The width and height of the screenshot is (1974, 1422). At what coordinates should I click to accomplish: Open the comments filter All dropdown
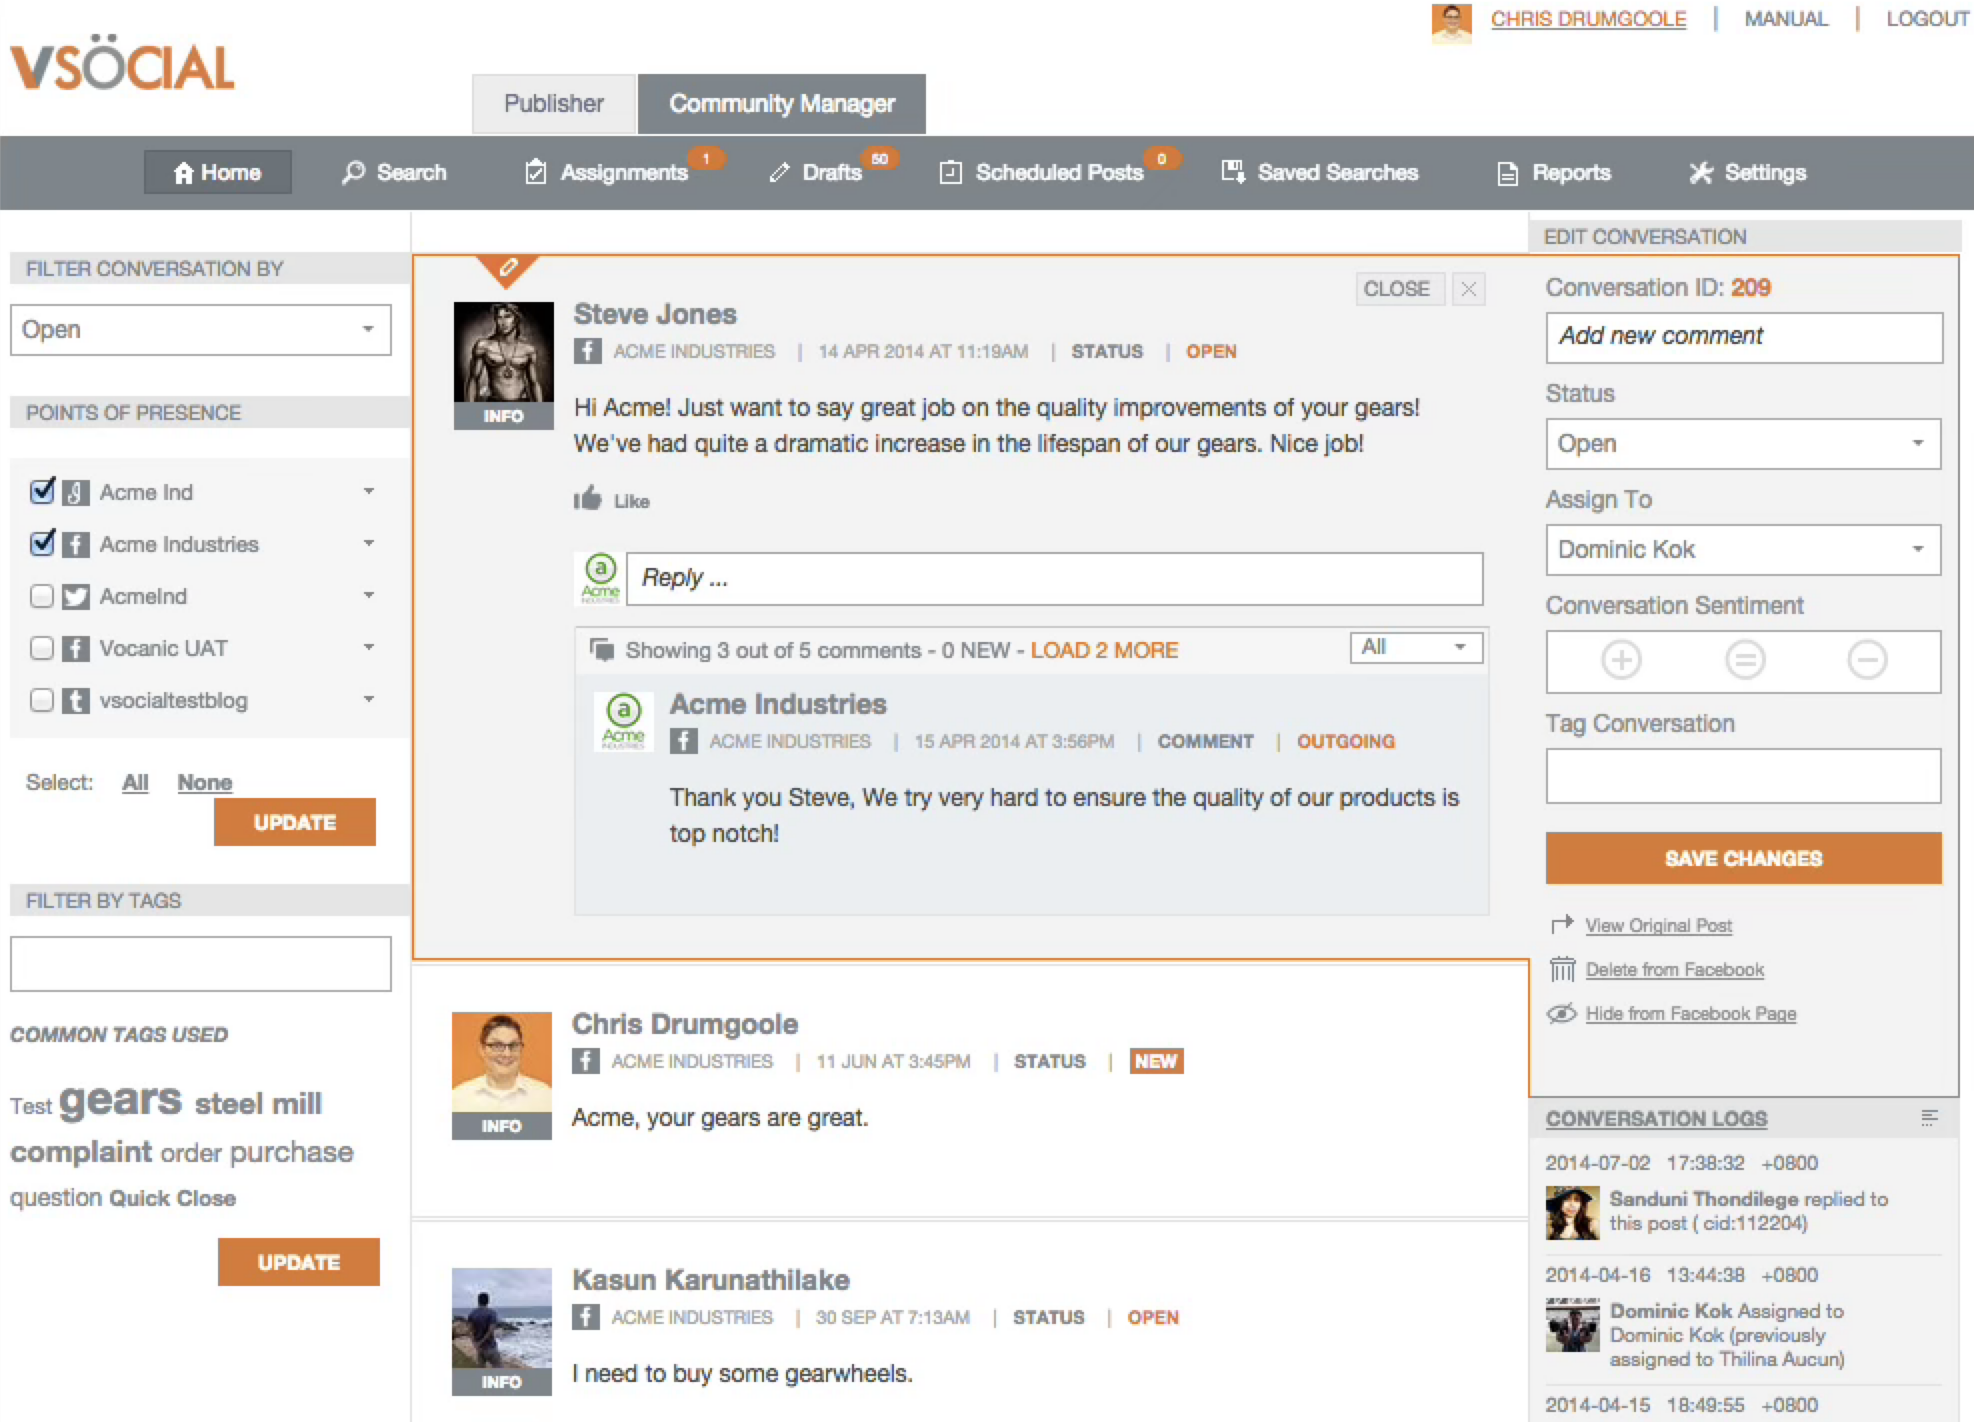pos(1414,647)
